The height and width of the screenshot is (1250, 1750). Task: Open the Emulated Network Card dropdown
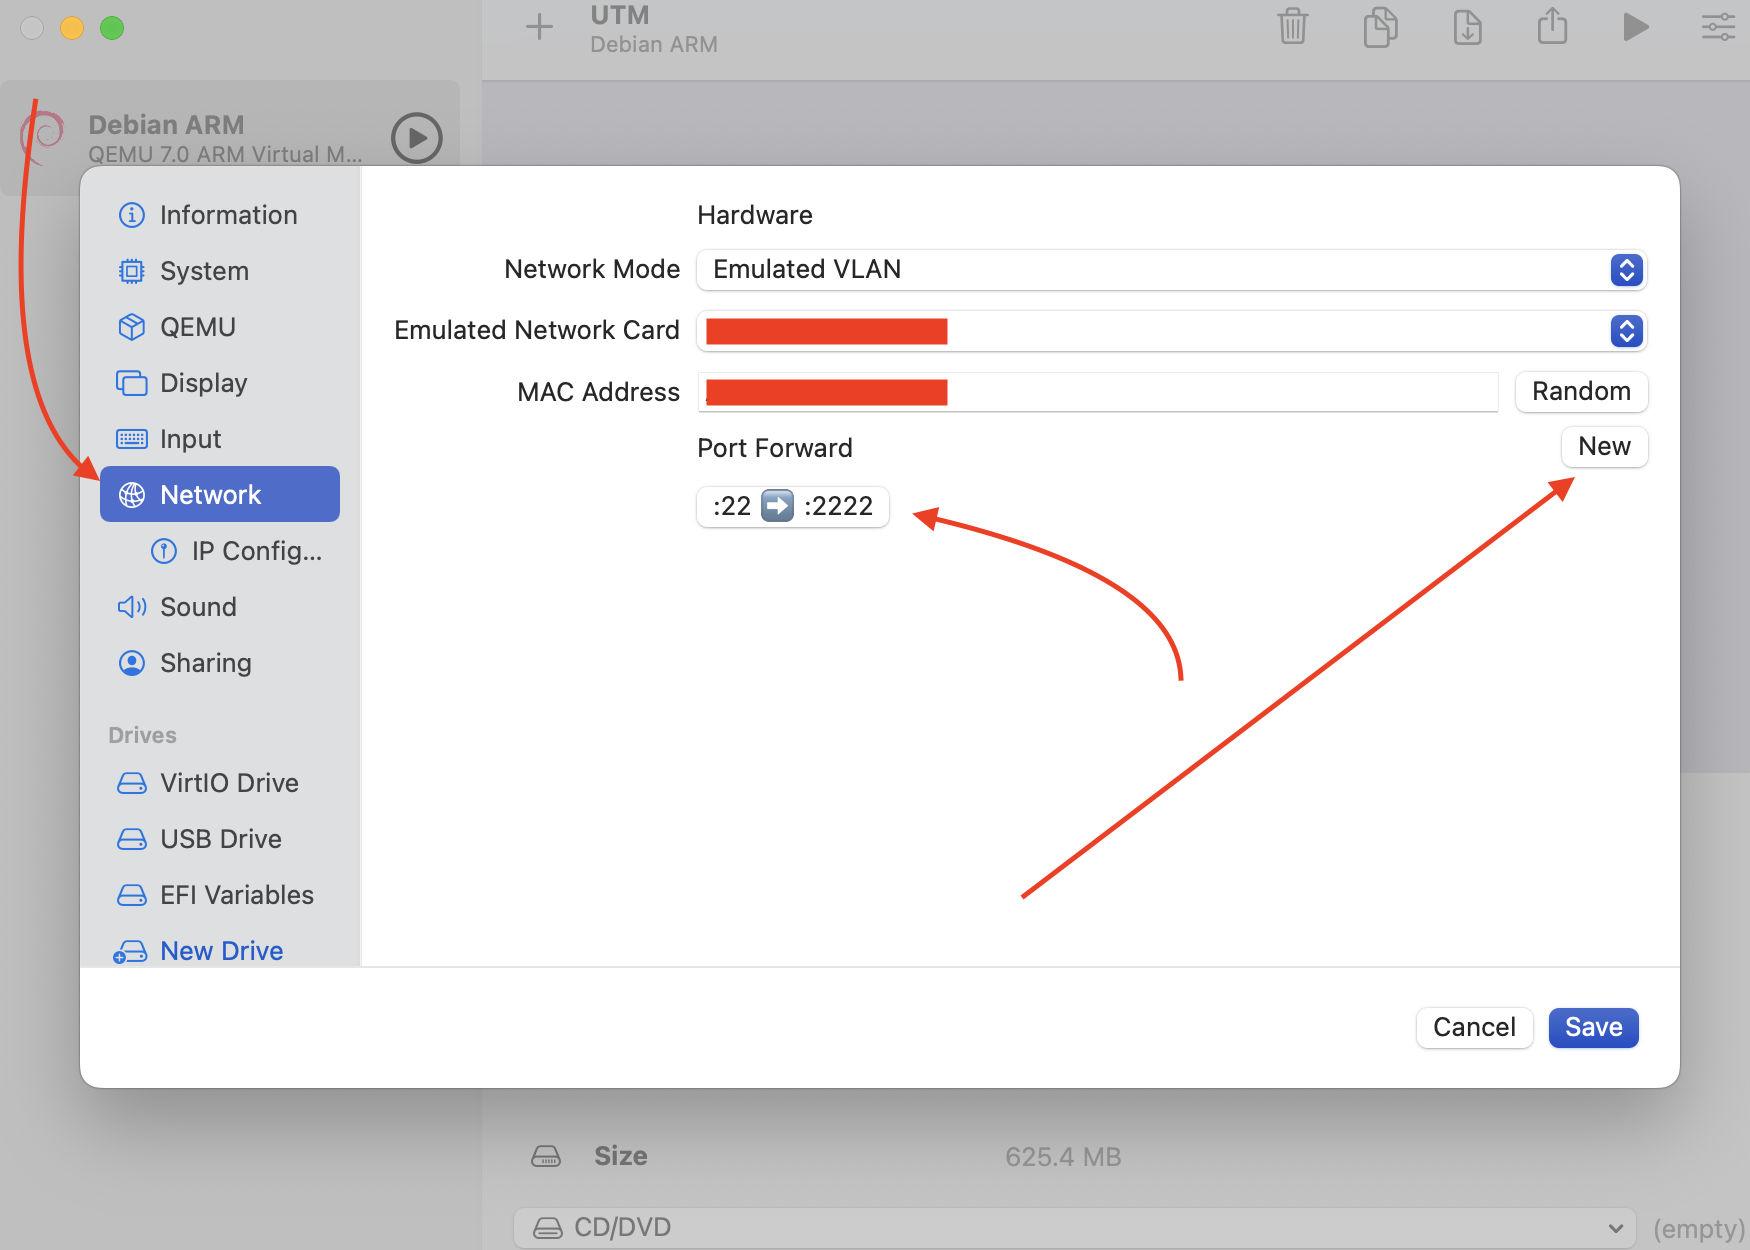click(x=1171, y=331)
